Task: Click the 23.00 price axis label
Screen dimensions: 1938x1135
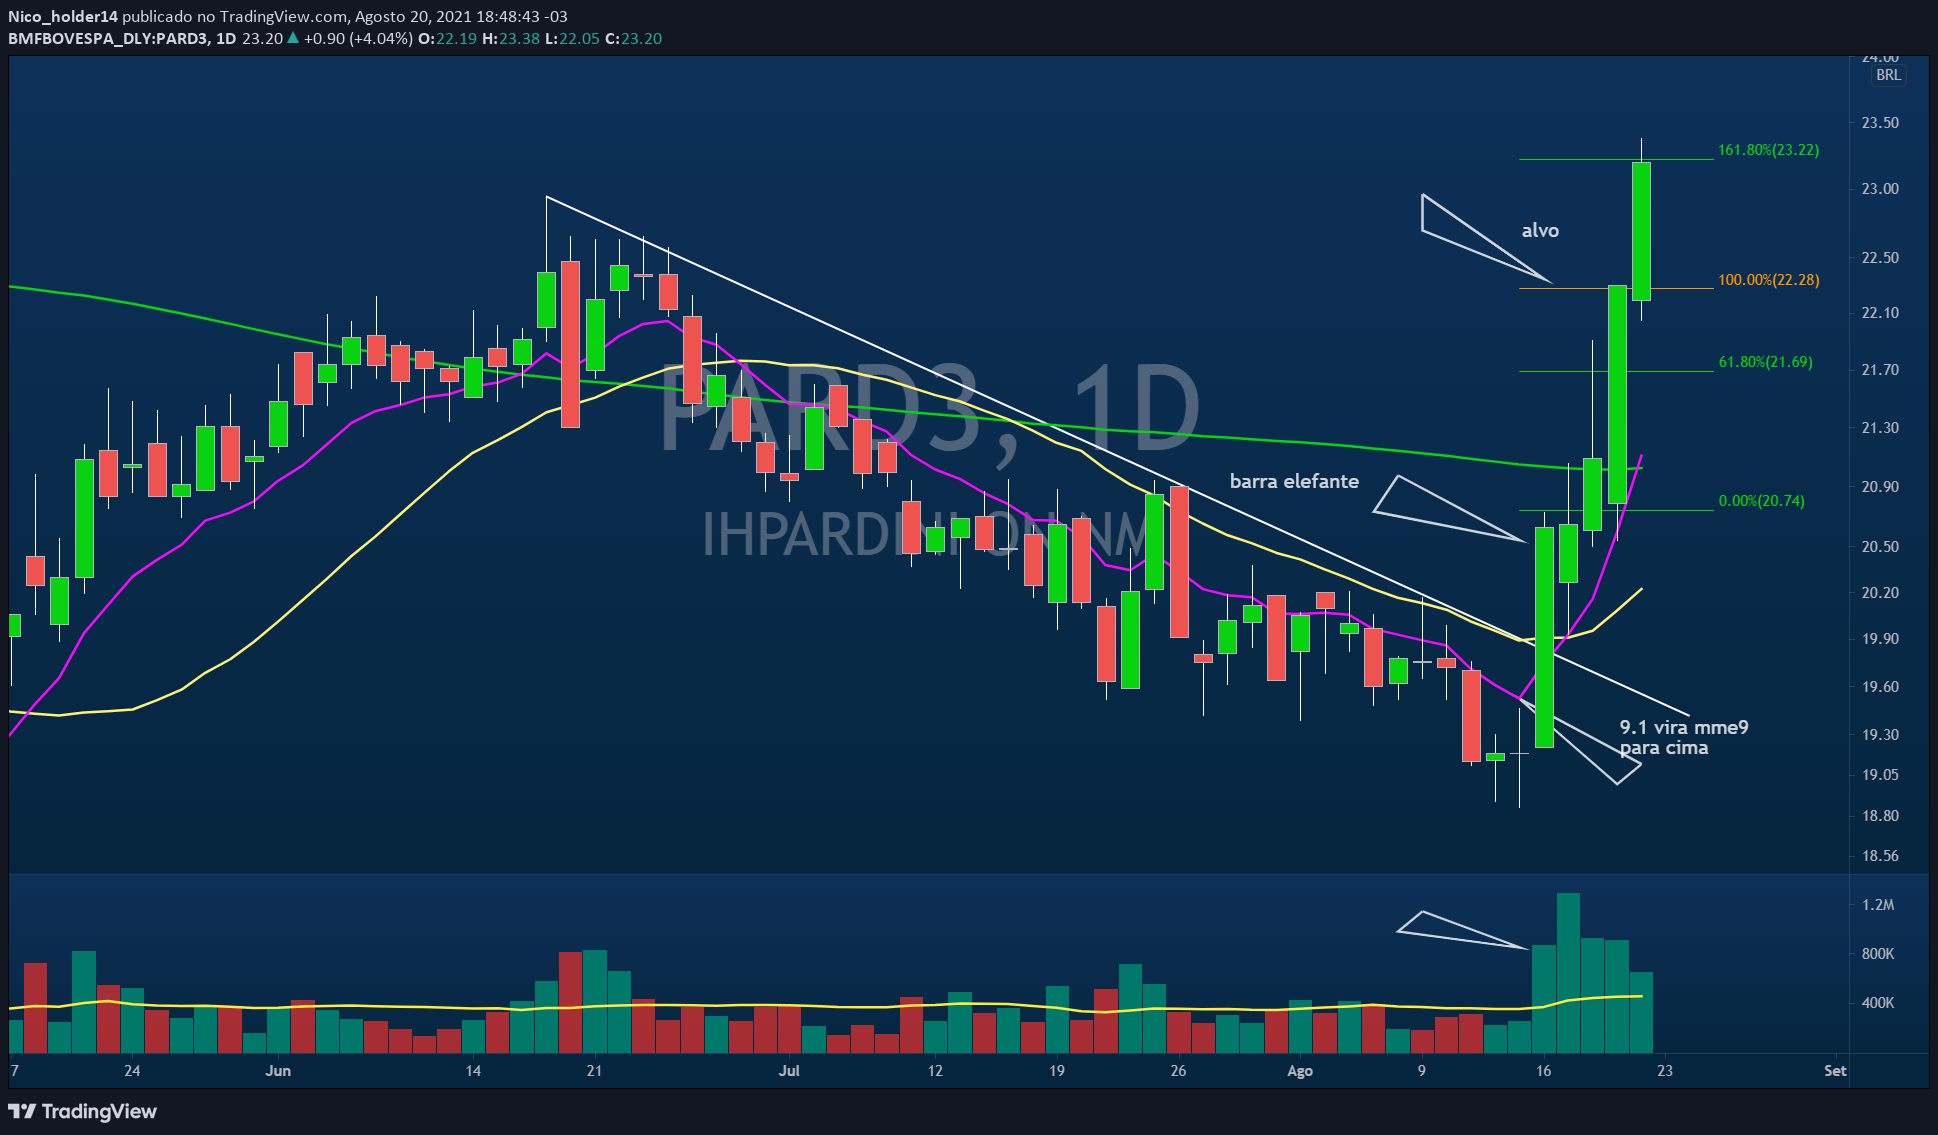Action: click(x=1880, y=189)
